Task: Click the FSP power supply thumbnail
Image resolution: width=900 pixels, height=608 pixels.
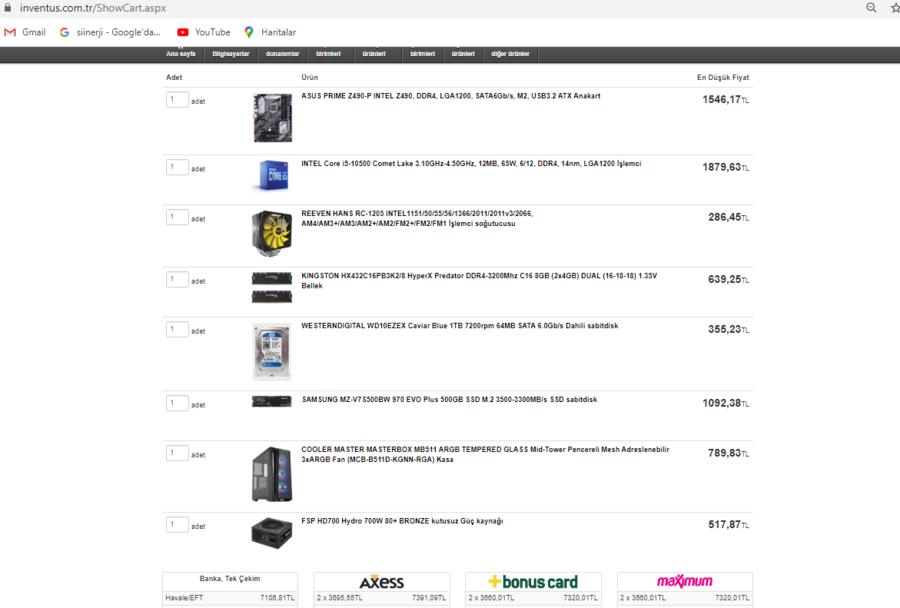Action: (x=271, y=533)
